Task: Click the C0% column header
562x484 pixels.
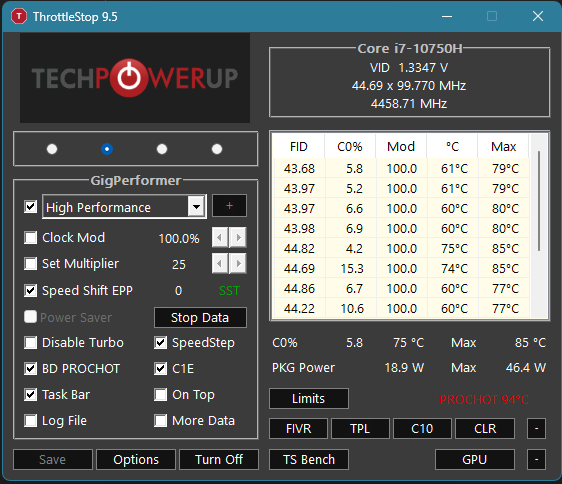Action: click(x=350, y=147)
